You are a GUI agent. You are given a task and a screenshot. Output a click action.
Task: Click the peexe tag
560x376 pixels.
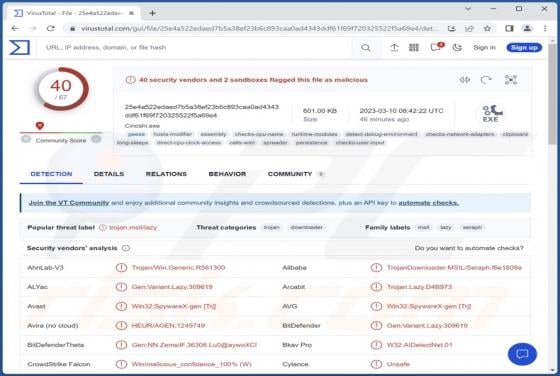click(136, 134)
